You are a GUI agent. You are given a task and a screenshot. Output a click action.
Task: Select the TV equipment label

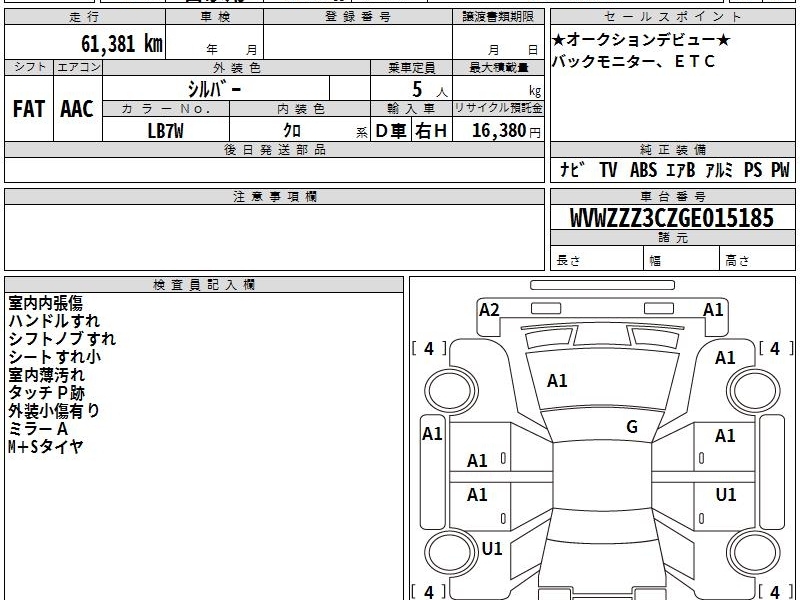(x=608, y=170)
